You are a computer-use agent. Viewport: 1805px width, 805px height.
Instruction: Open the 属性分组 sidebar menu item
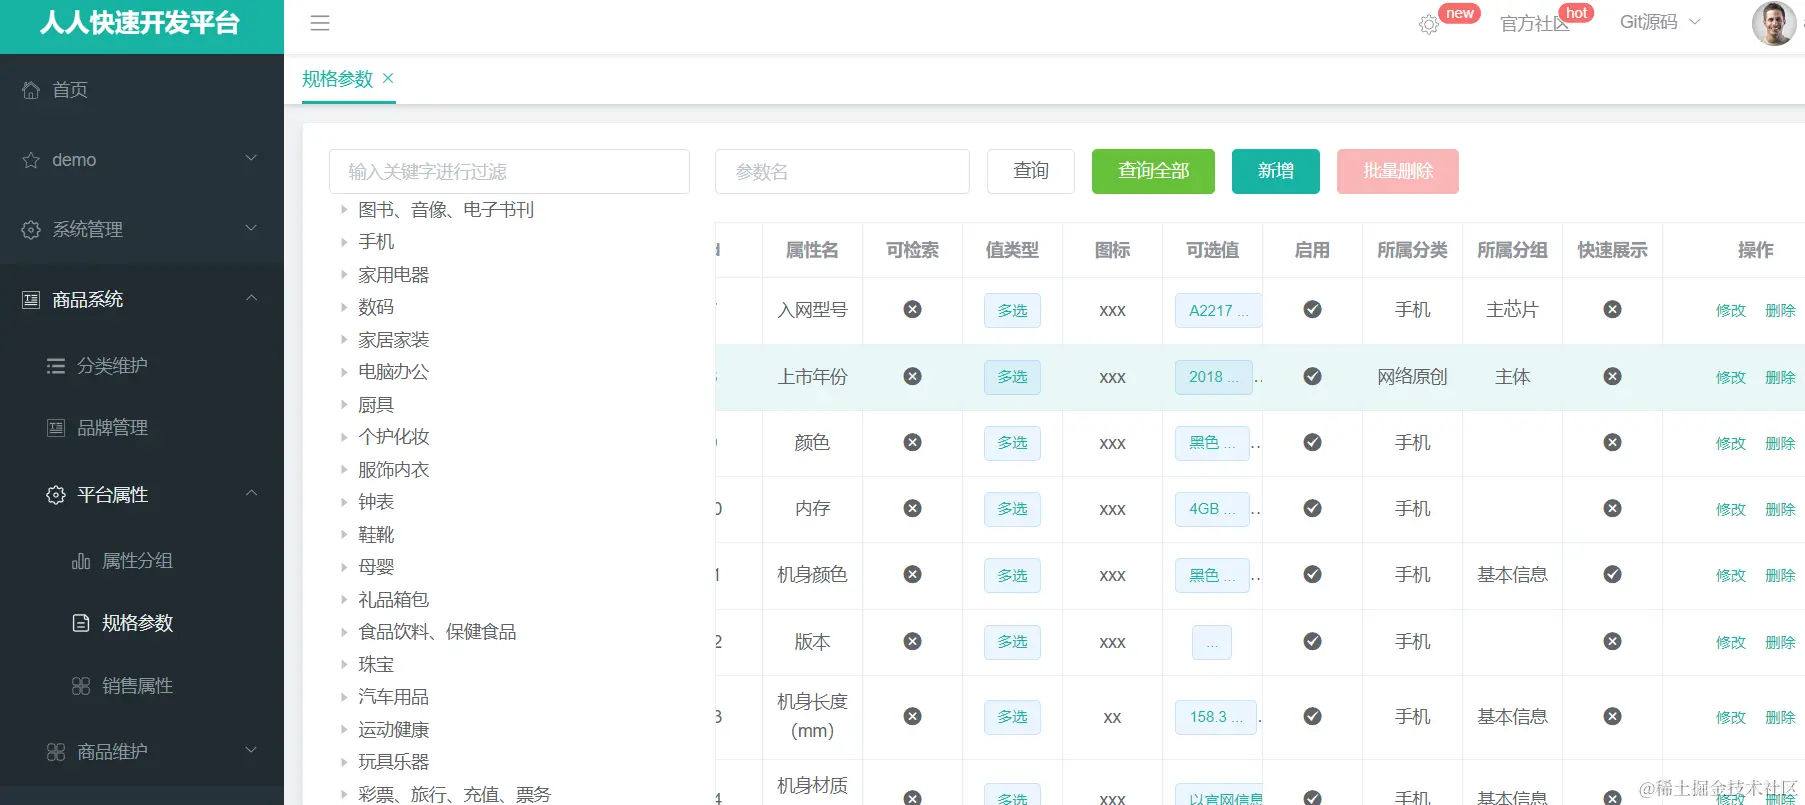(x=142, y=561)
